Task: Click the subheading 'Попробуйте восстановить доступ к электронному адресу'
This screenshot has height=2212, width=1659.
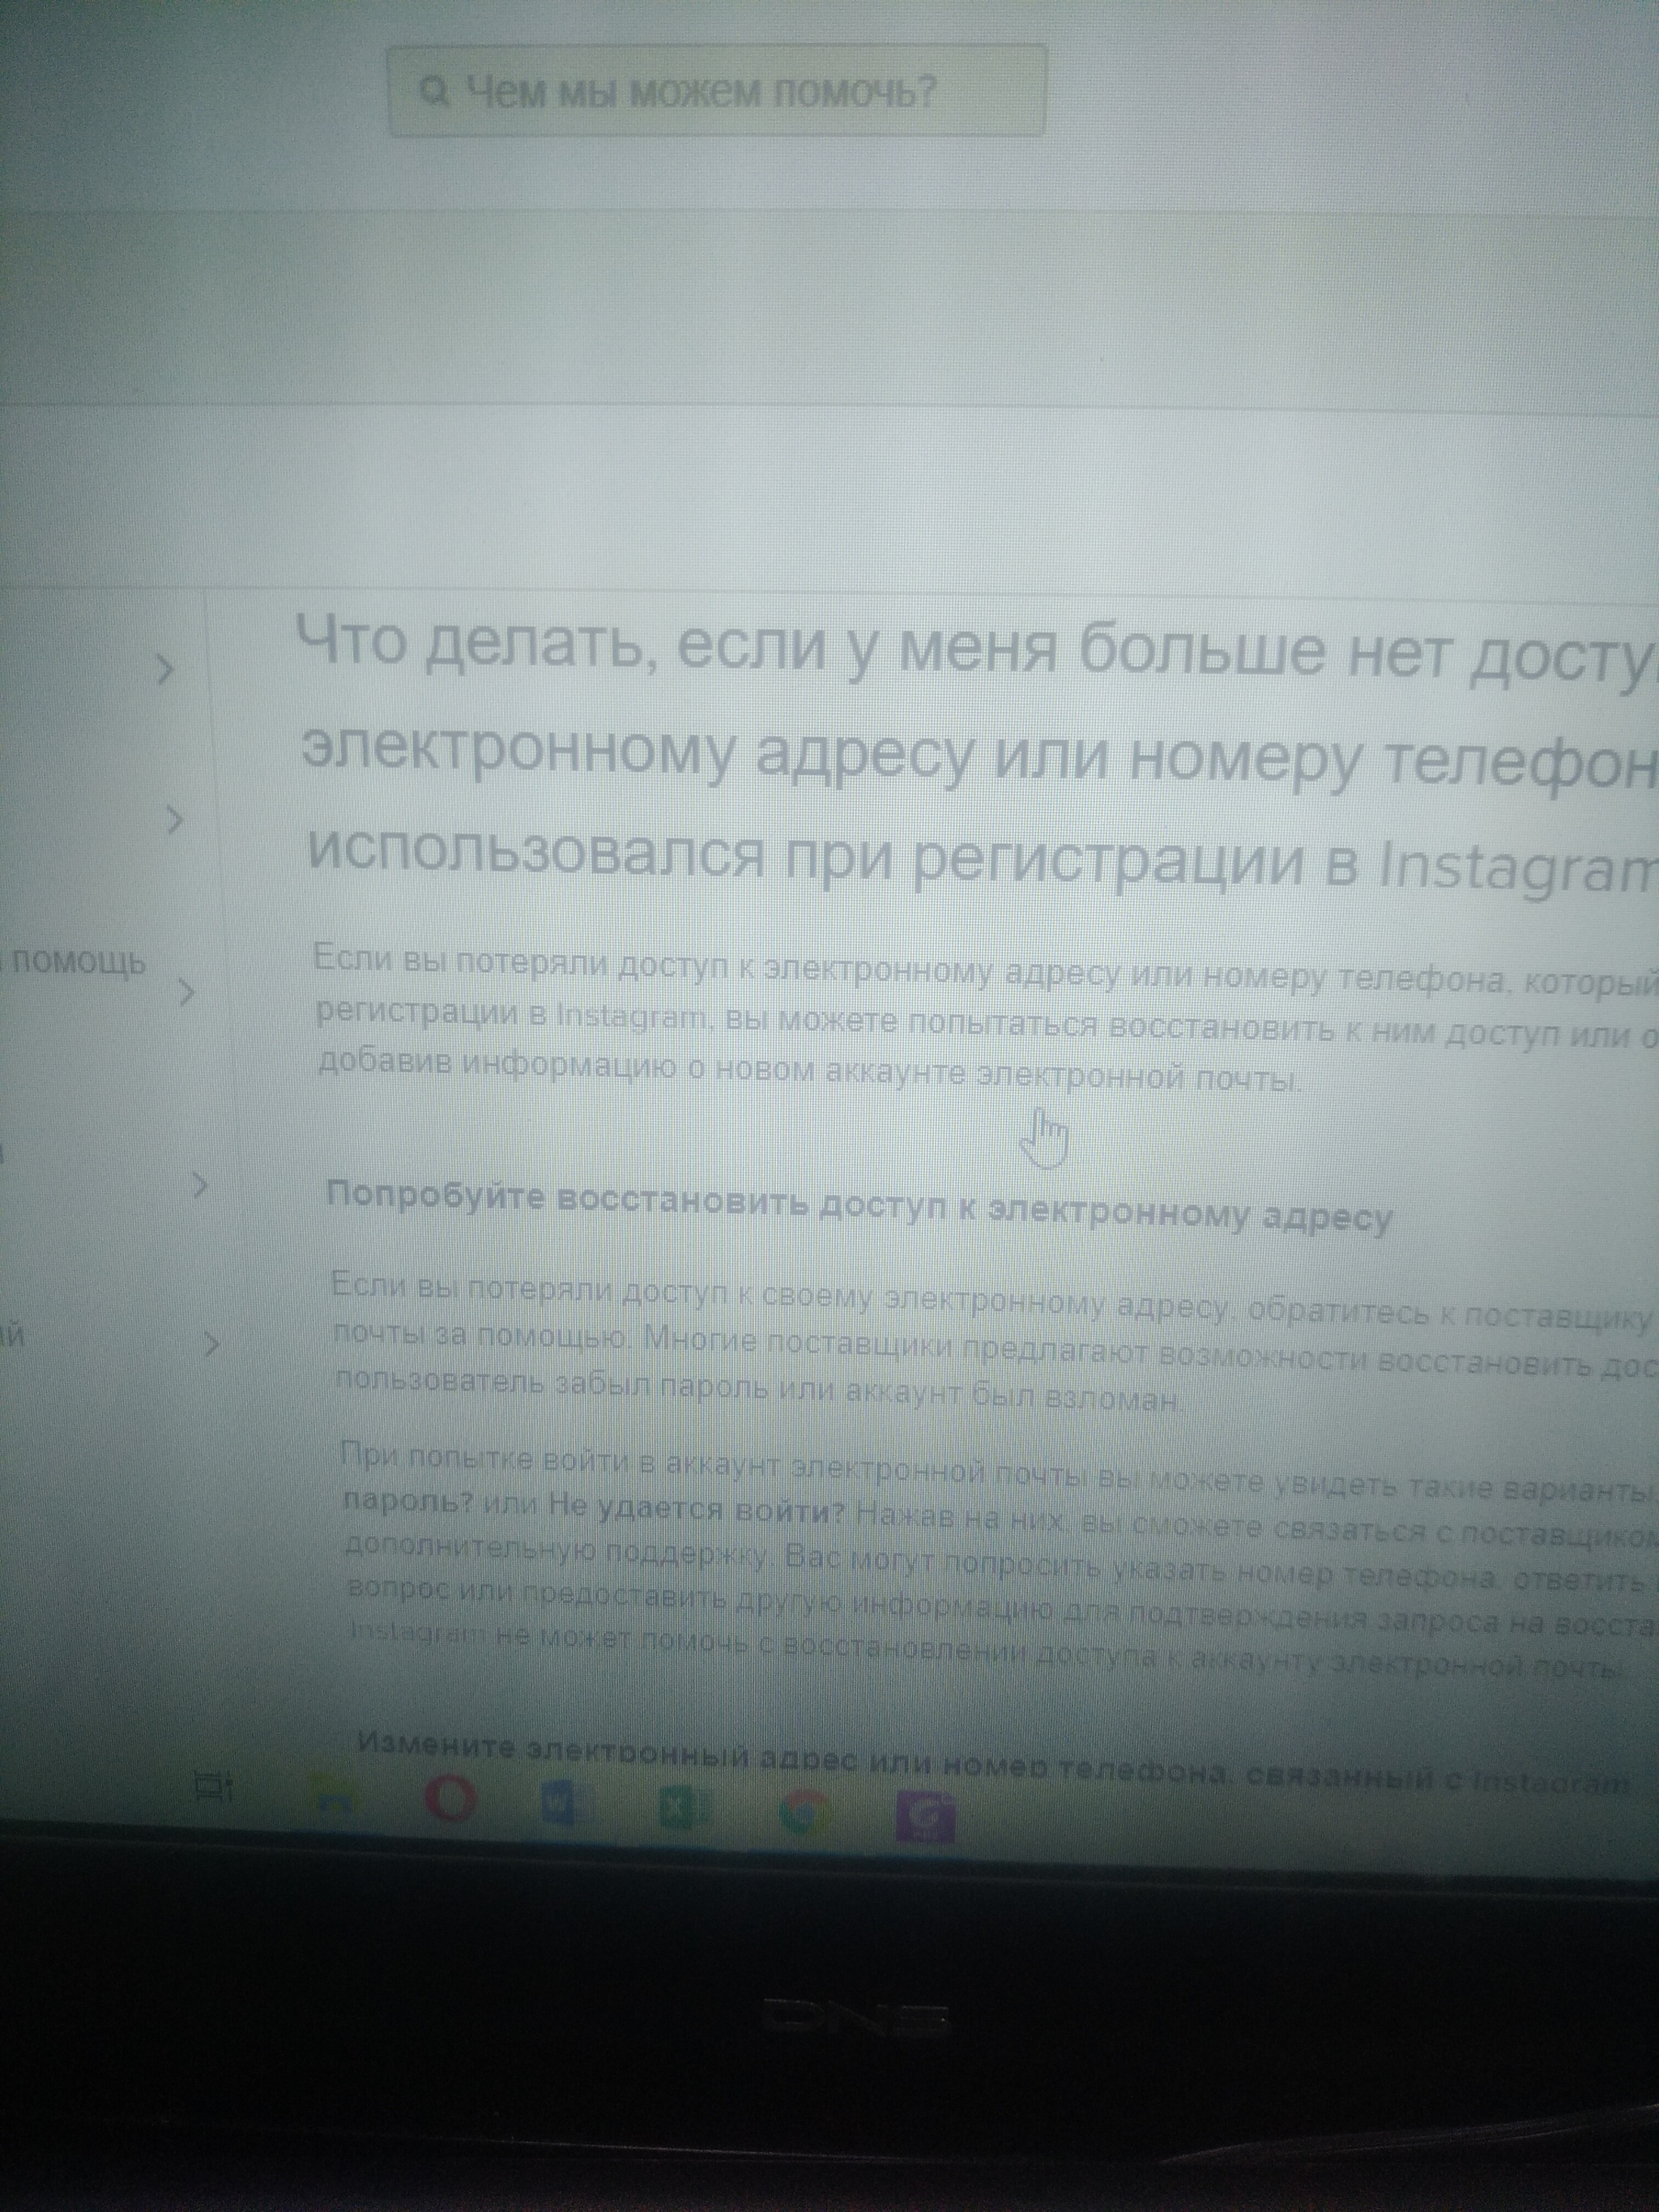Action: [859, 1207]
